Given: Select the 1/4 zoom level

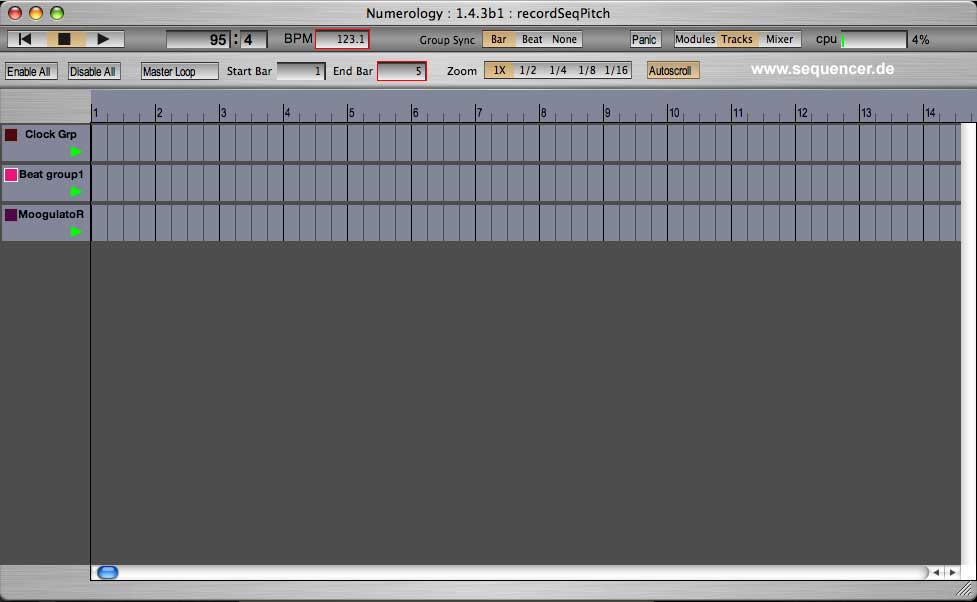Looking at the screenshot, I should point(558,70).
